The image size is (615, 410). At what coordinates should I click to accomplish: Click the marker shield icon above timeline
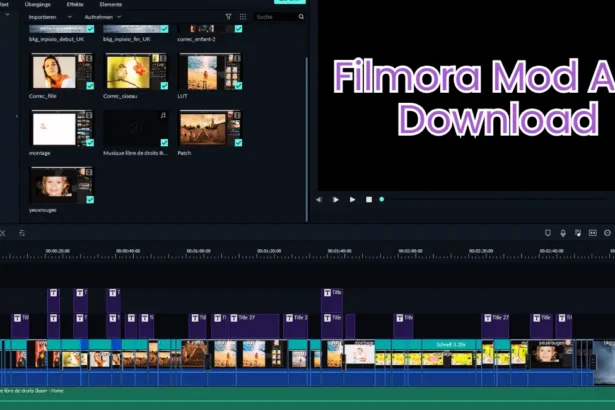548,233
